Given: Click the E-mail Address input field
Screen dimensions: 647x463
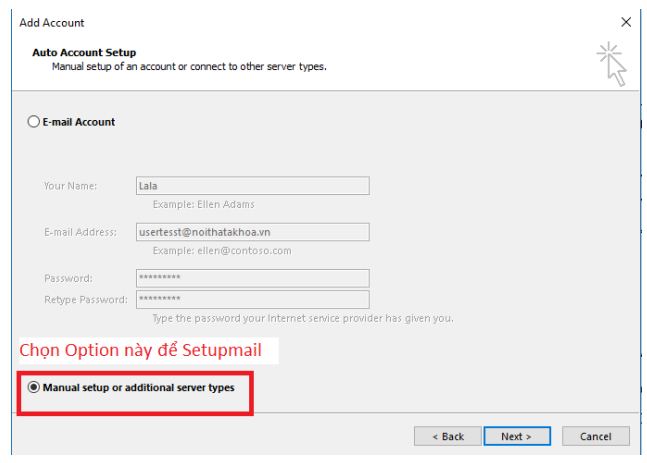Looking at the screenshot, I should 252,232.
